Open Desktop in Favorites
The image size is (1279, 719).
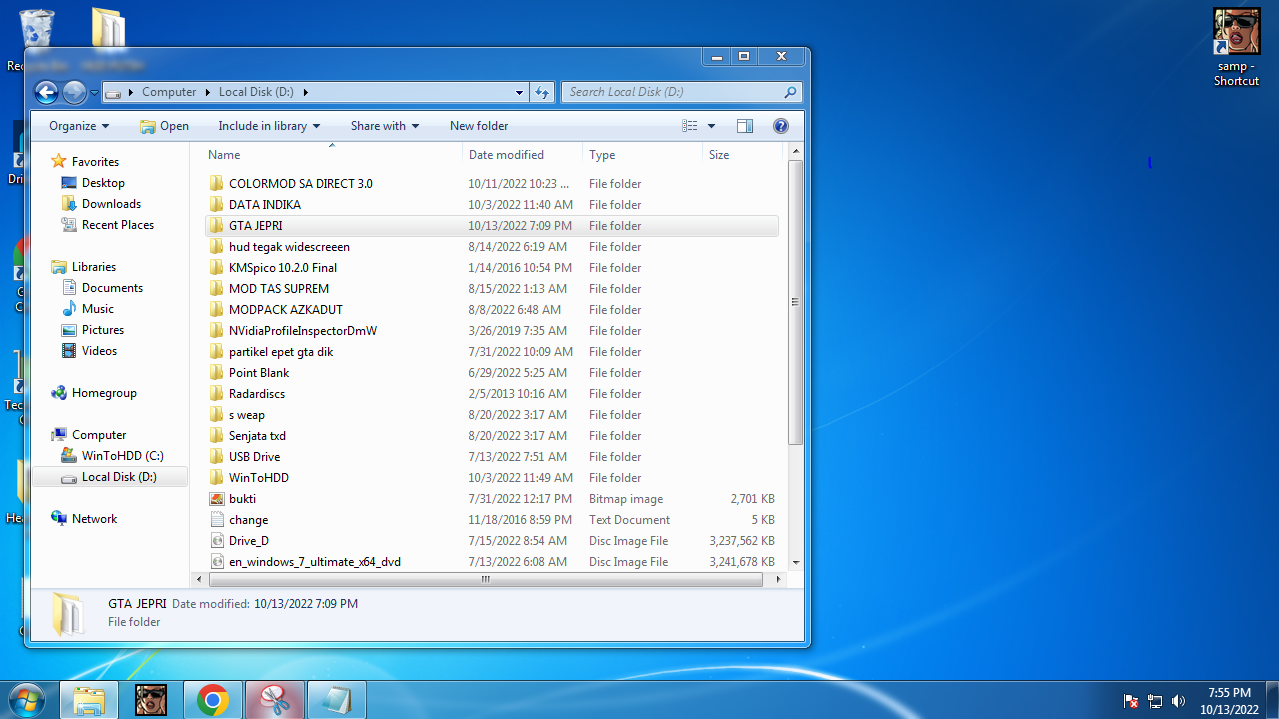(103, 183)
